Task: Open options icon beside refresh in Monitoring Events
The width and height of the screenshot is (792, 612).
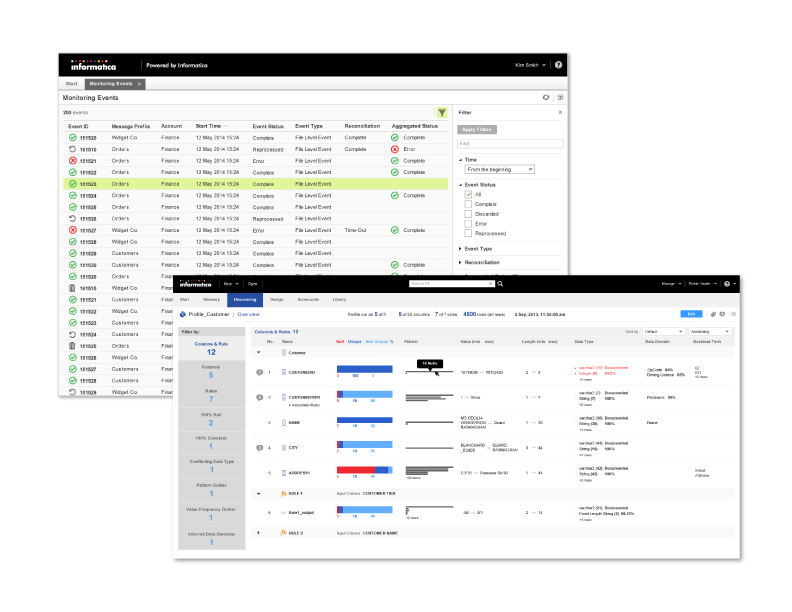Action: (560, 97)
